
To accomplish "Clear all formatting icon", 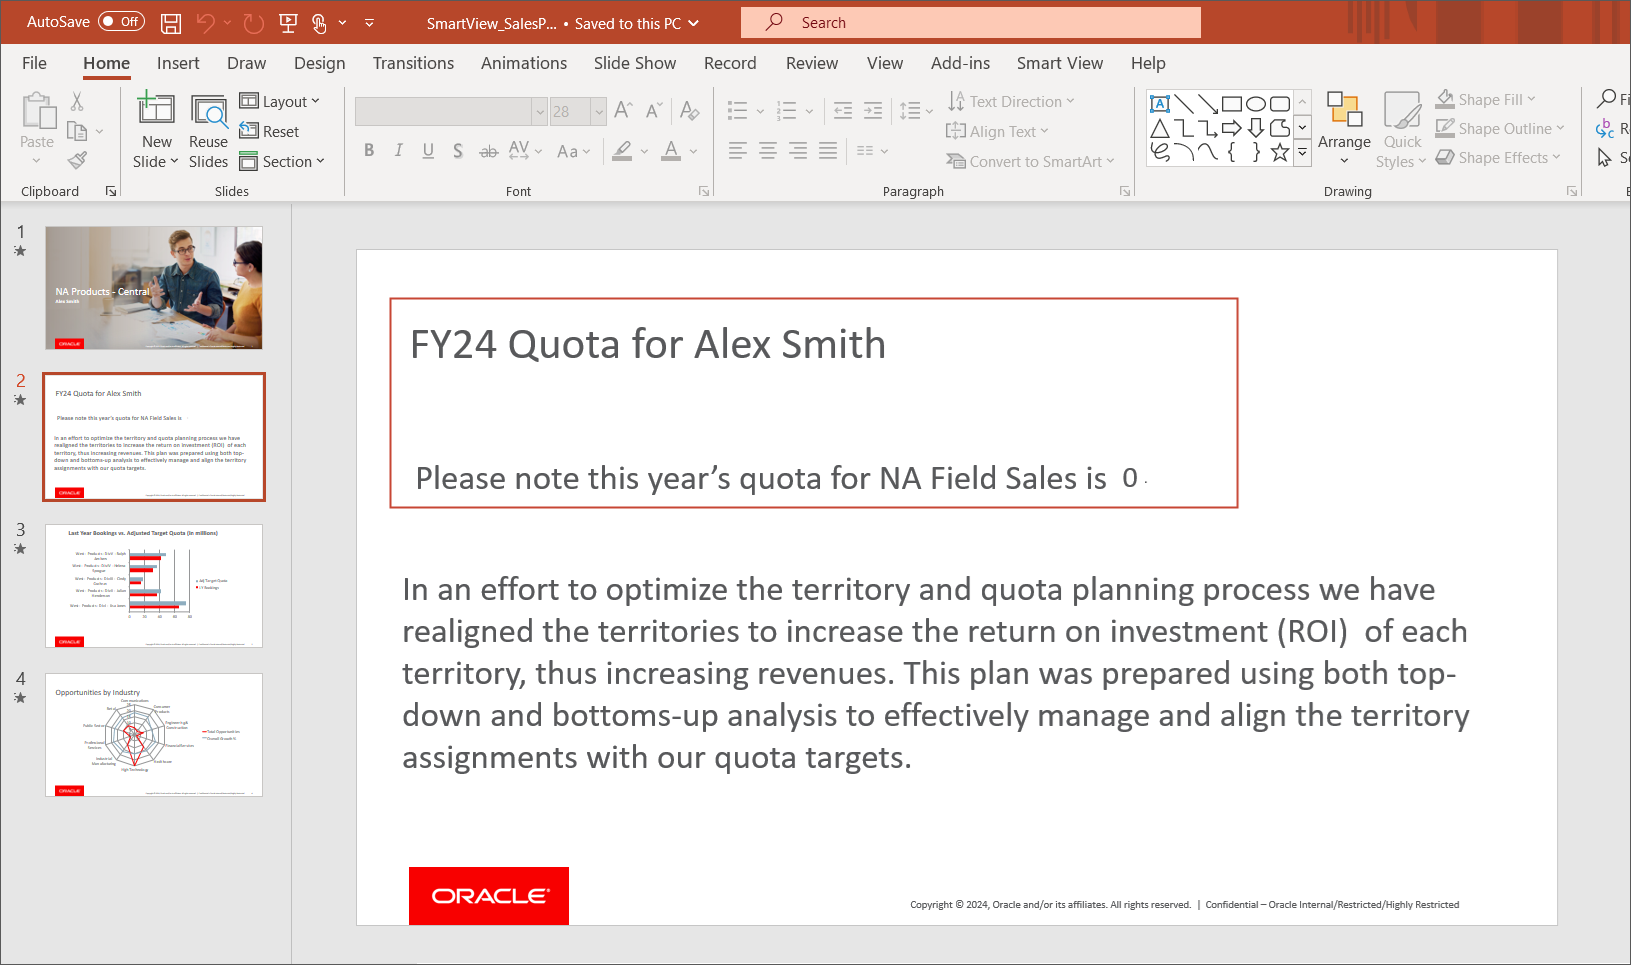I will click(689, 110).
